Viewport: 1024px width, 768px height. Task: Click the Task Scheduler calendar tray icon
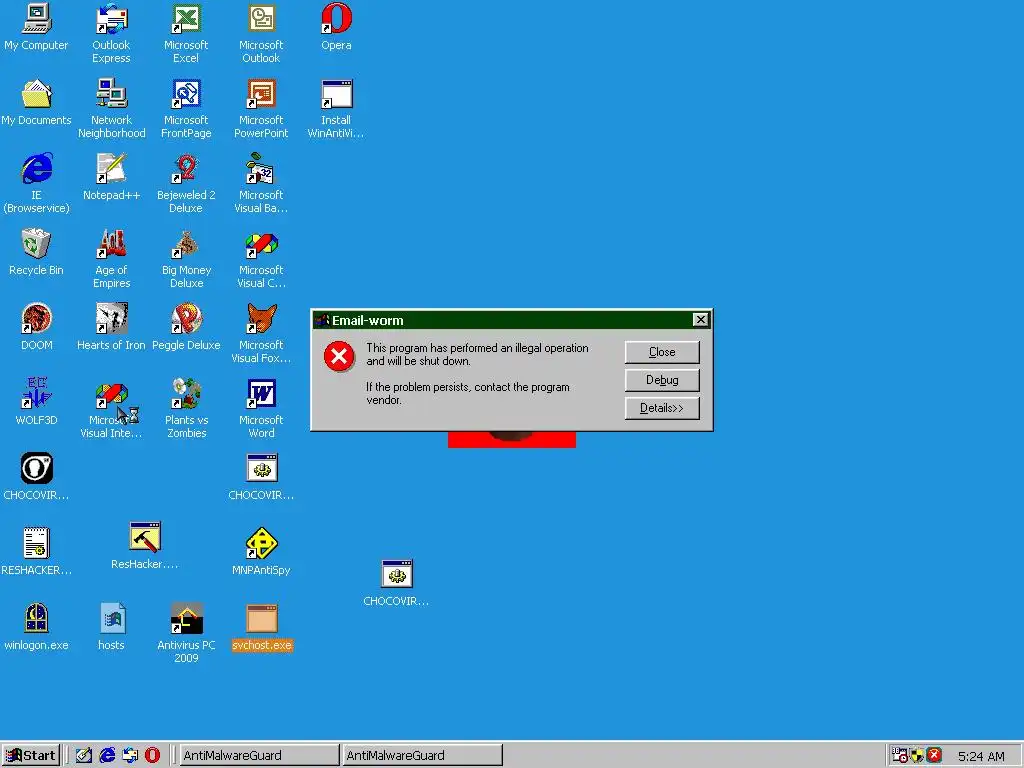900,755
